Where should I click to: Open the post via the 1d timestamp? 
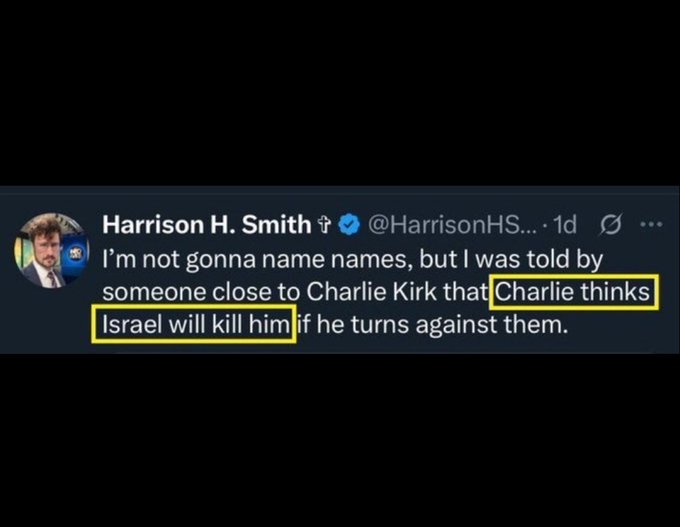click(x=566, y=225)
